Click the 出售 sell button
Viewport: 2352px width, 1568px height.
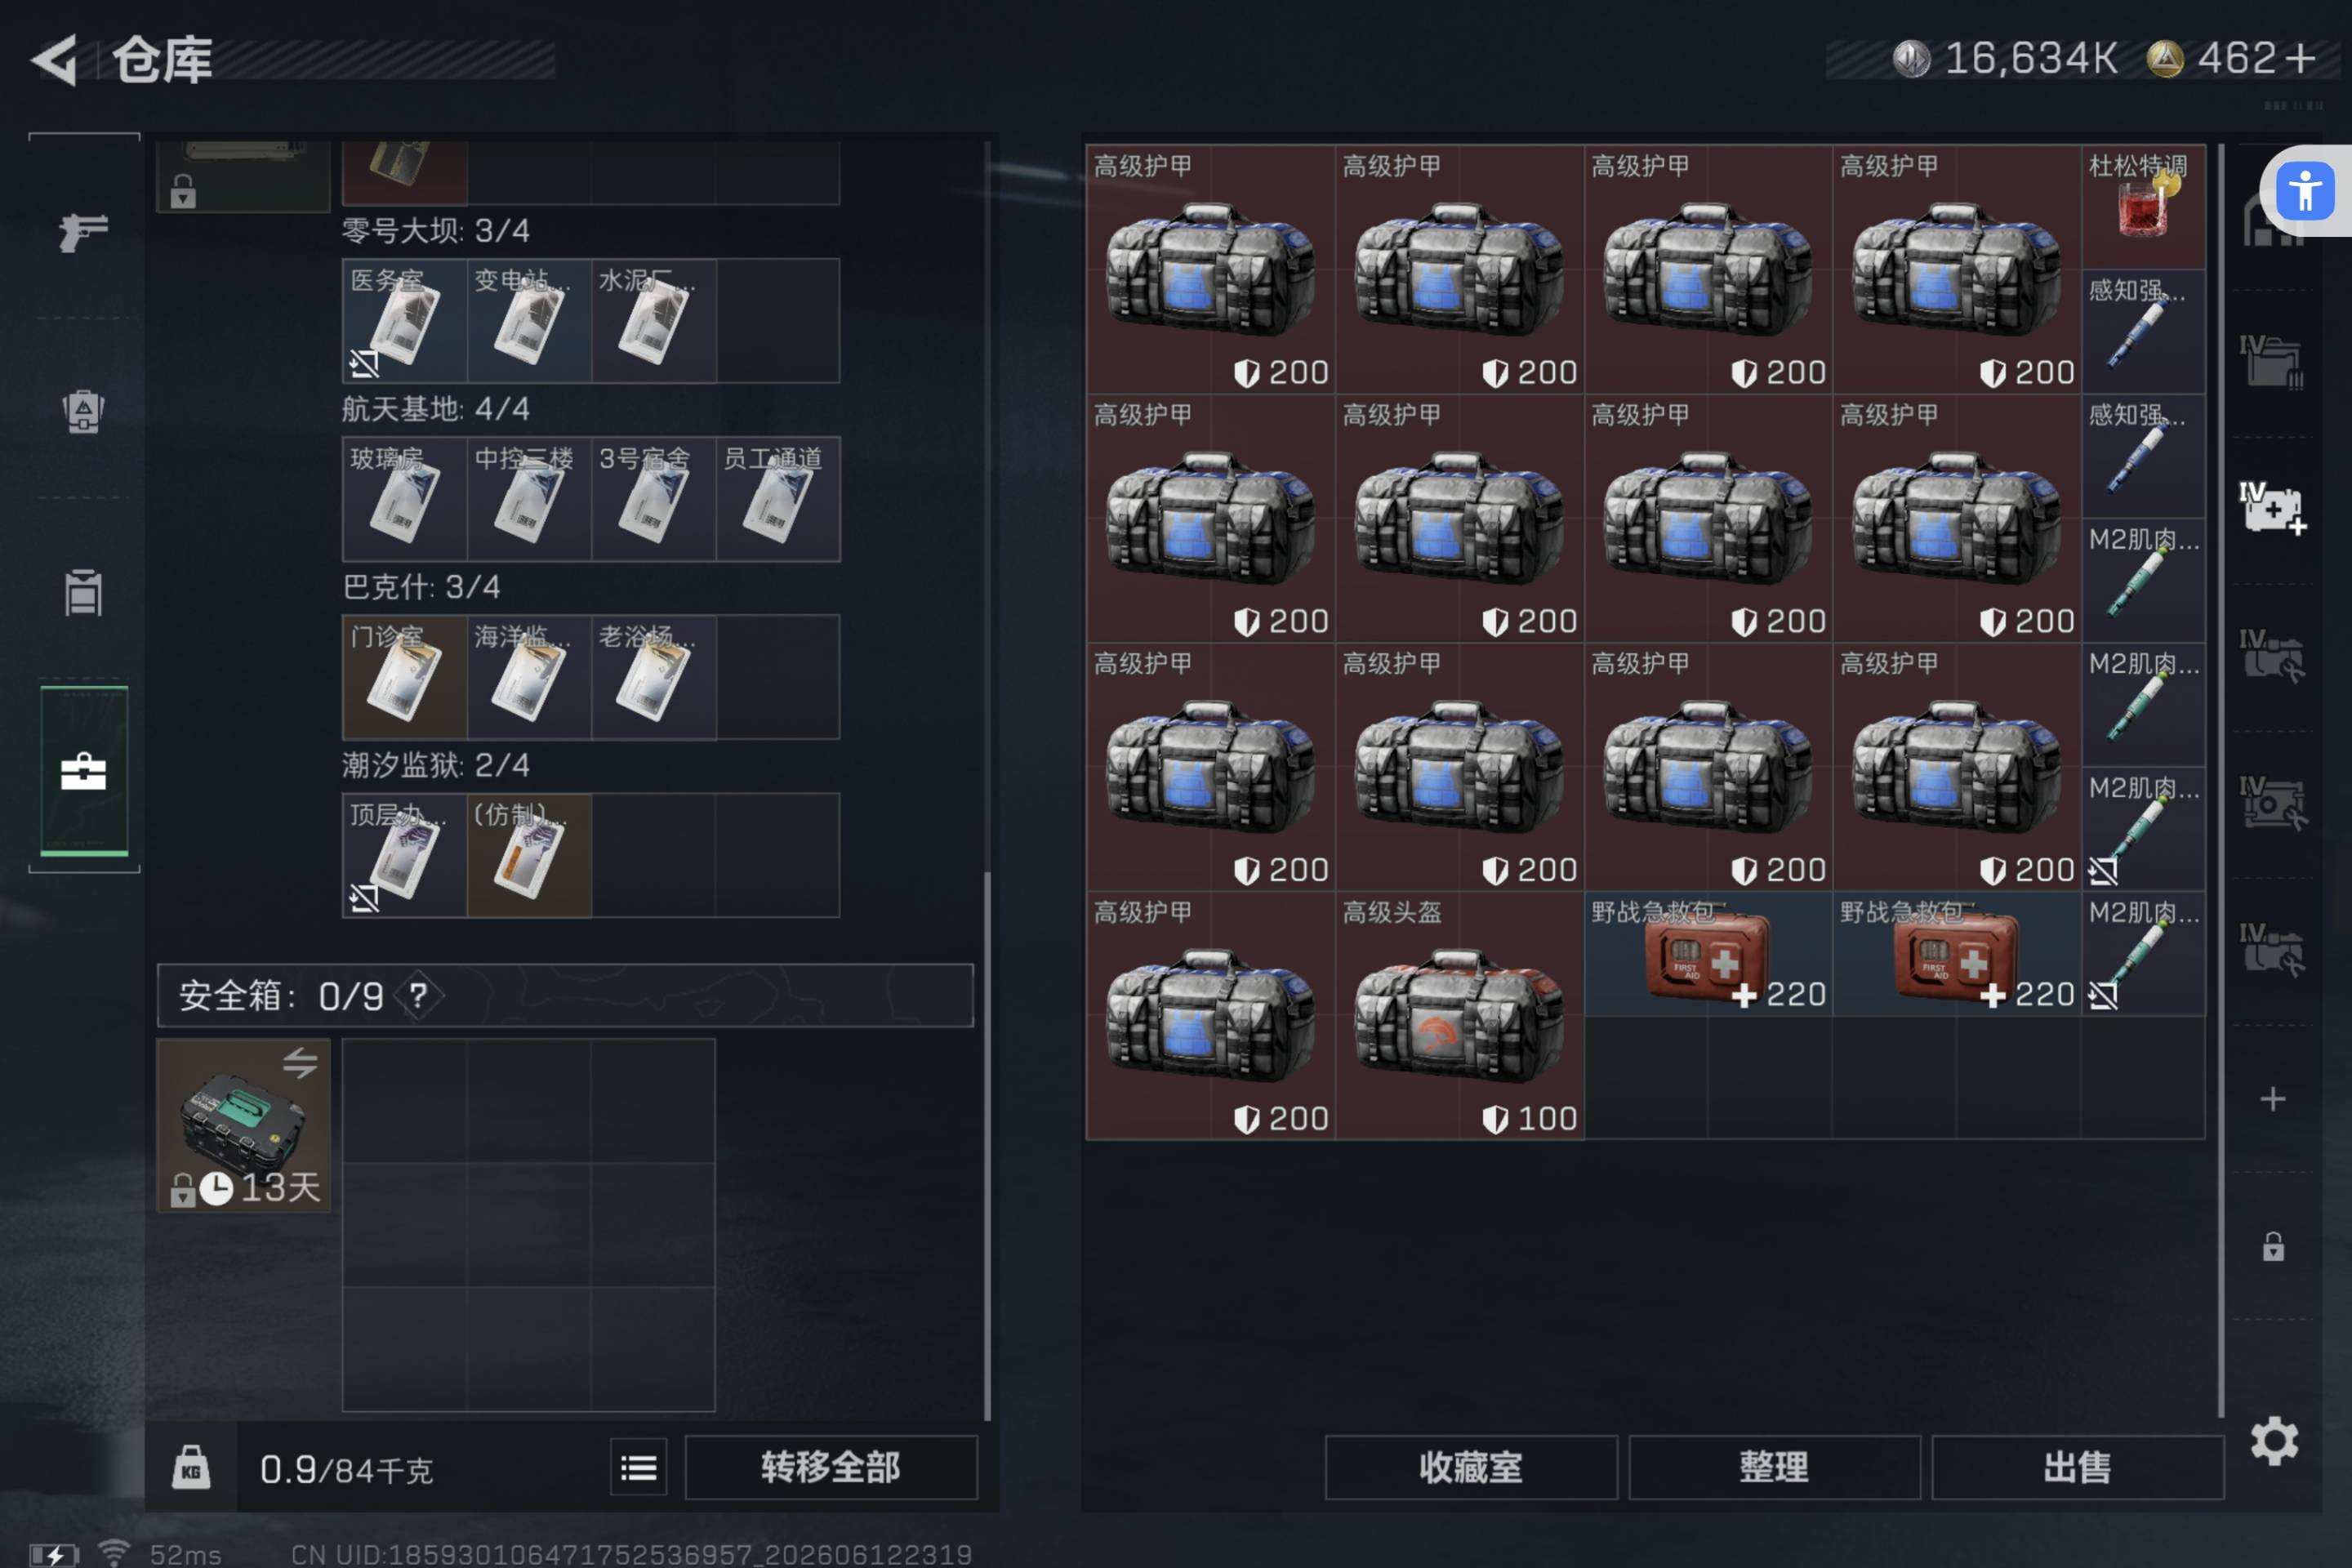[x=2078, y=1467]
